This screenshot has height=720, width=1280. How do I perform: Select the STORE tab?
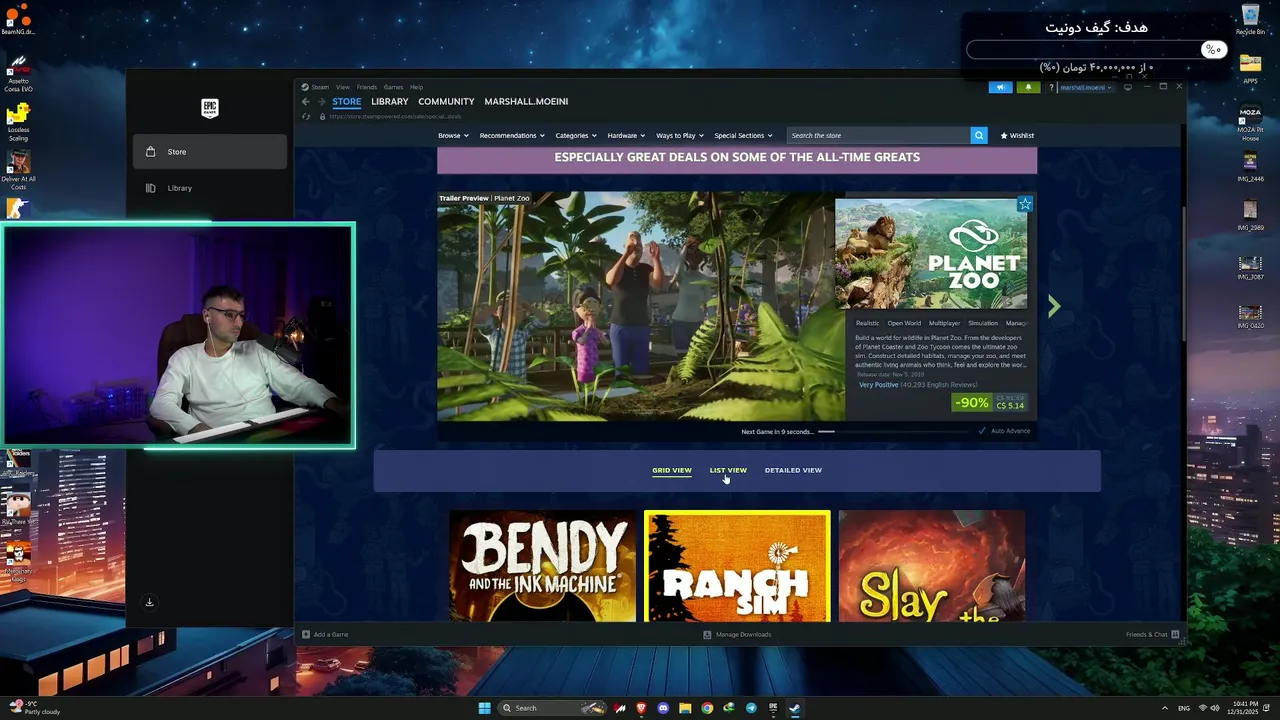[347, 102]
